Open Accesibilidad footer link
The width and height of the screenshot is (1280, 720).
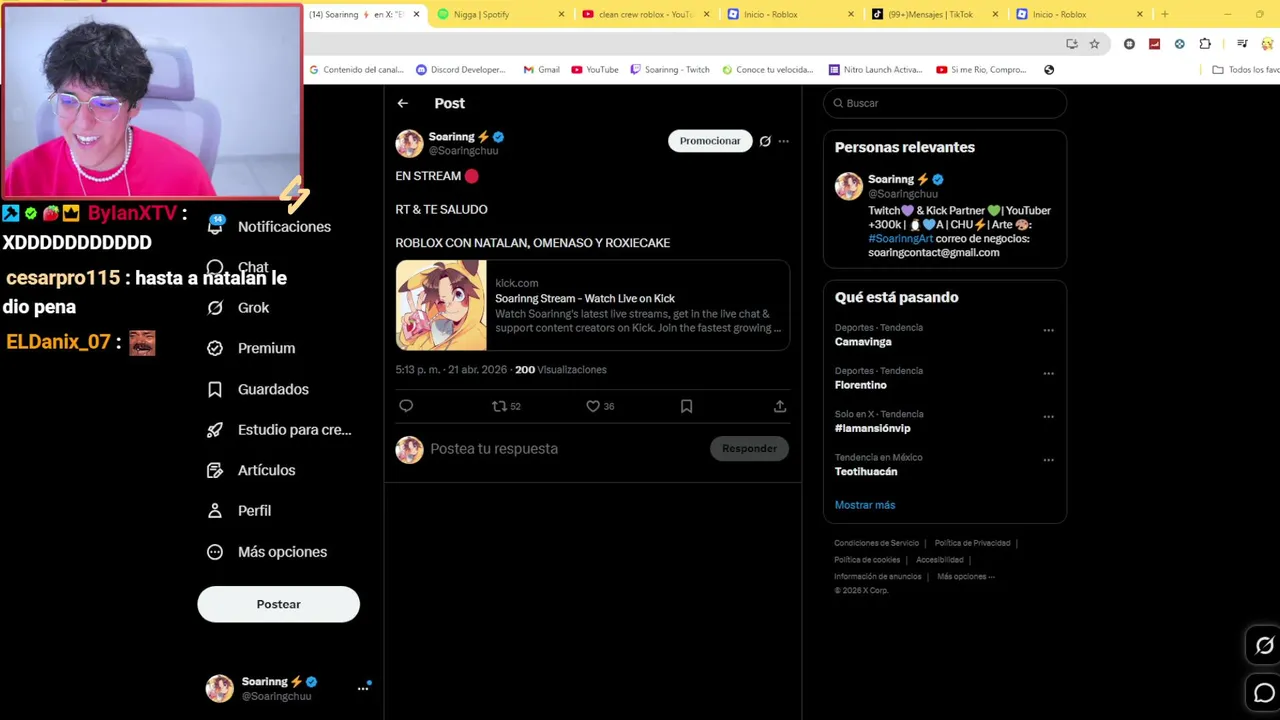click(x=940, y=560)
